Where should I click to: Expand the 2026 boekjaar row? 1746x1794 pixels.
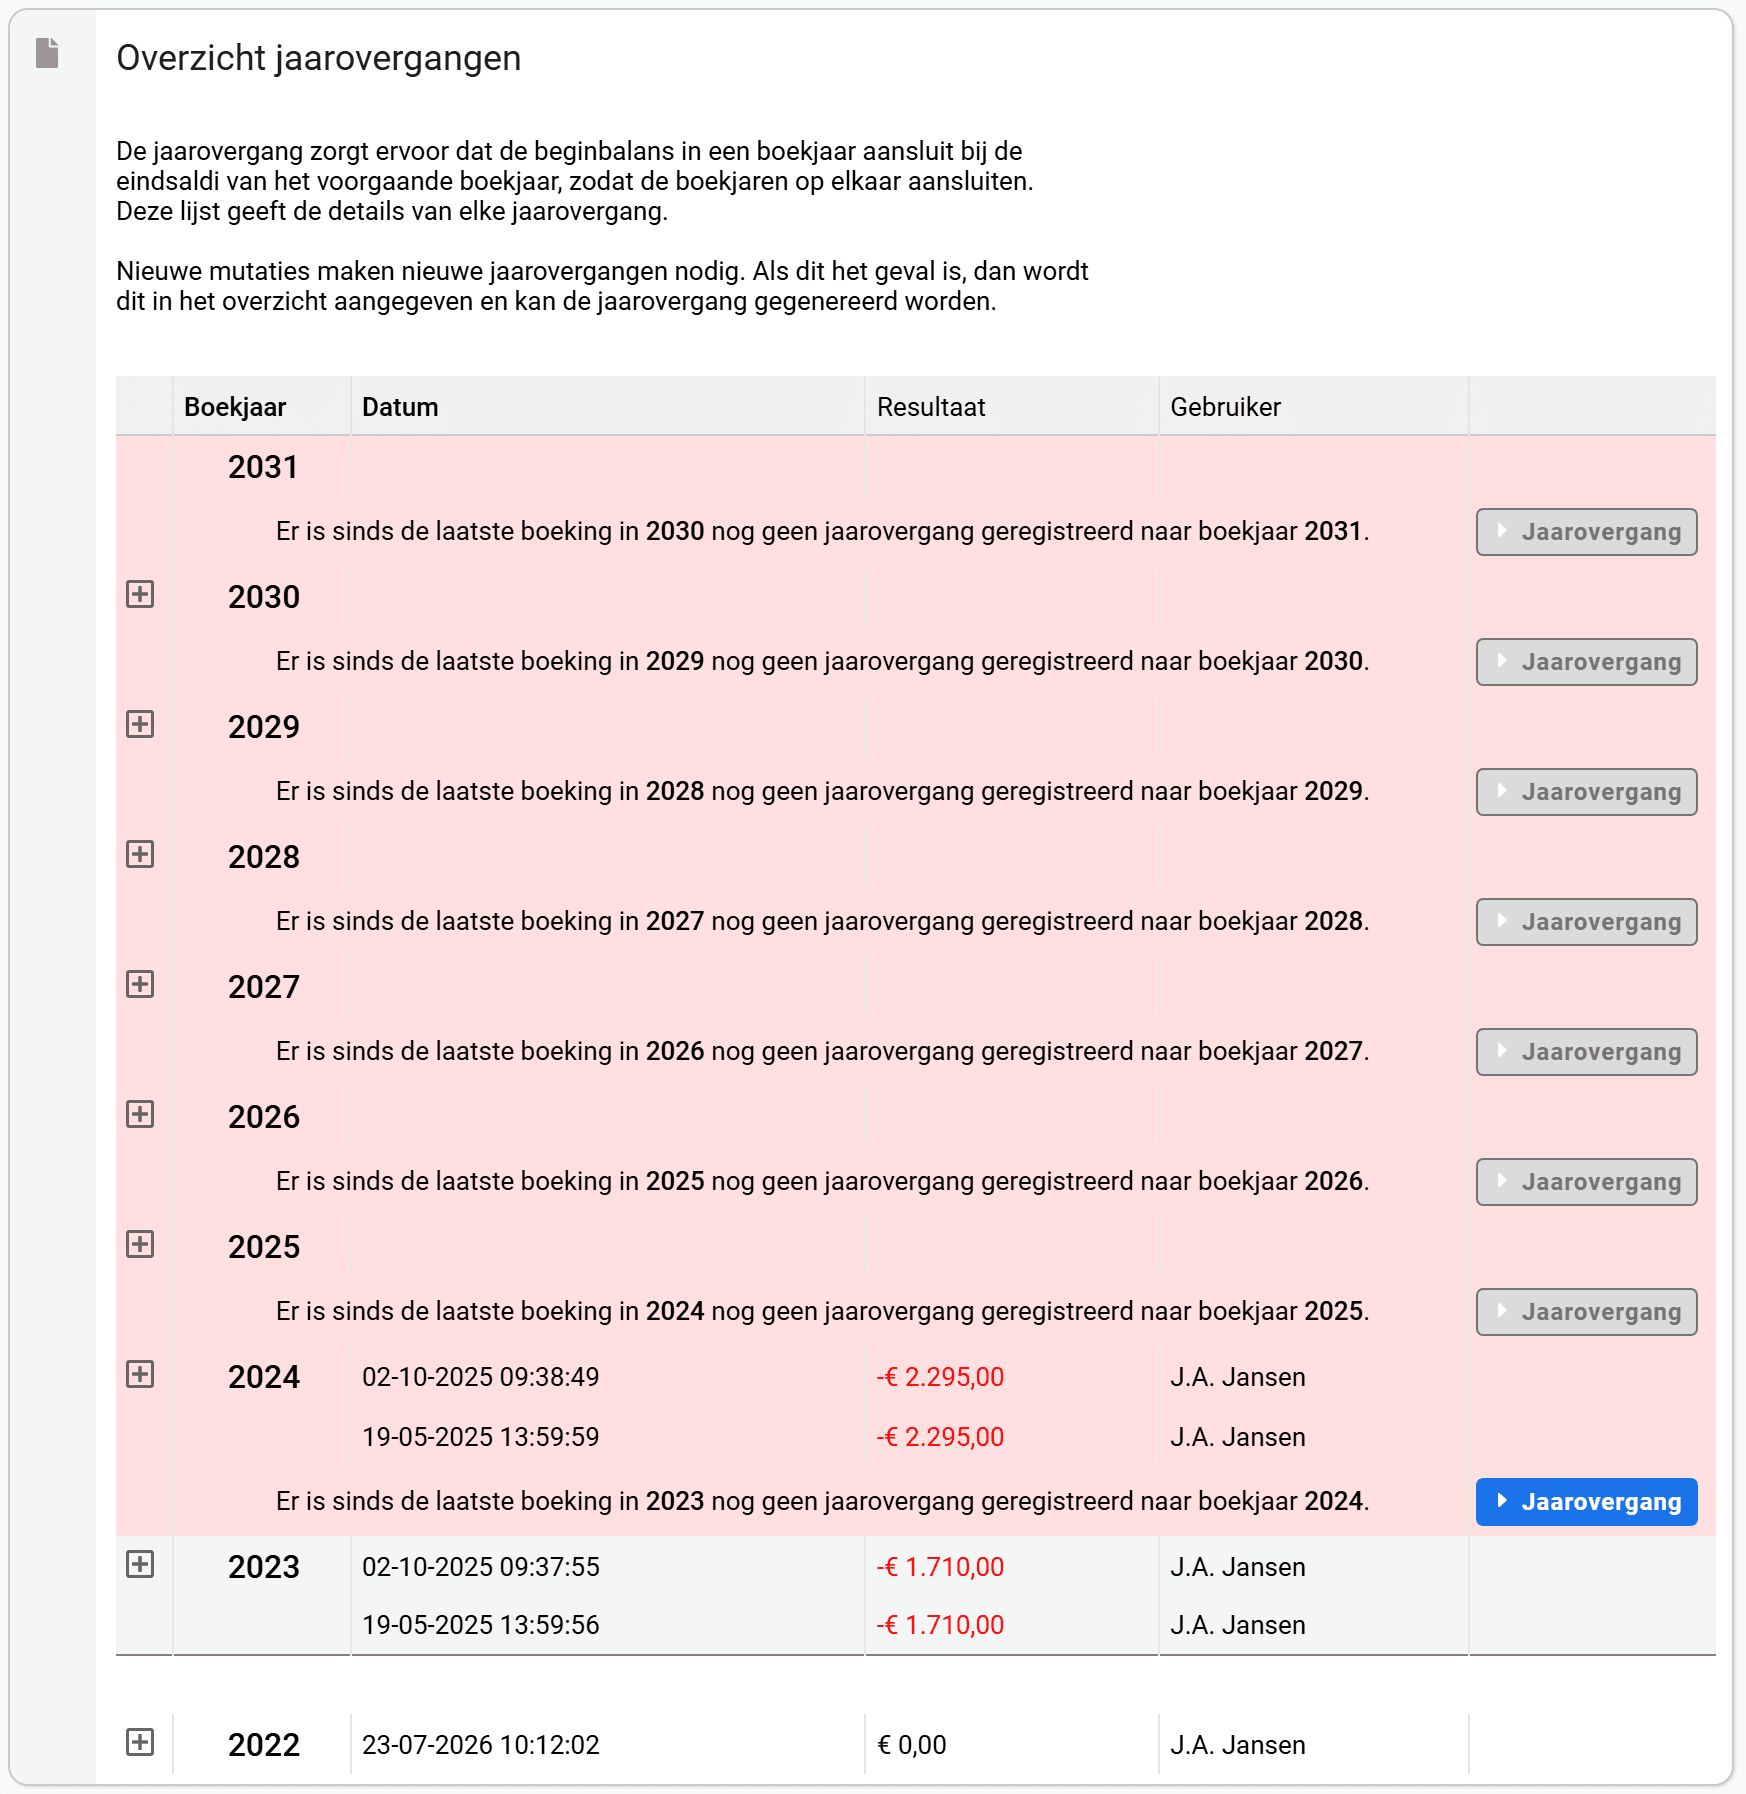click(x=140, y=1114)
